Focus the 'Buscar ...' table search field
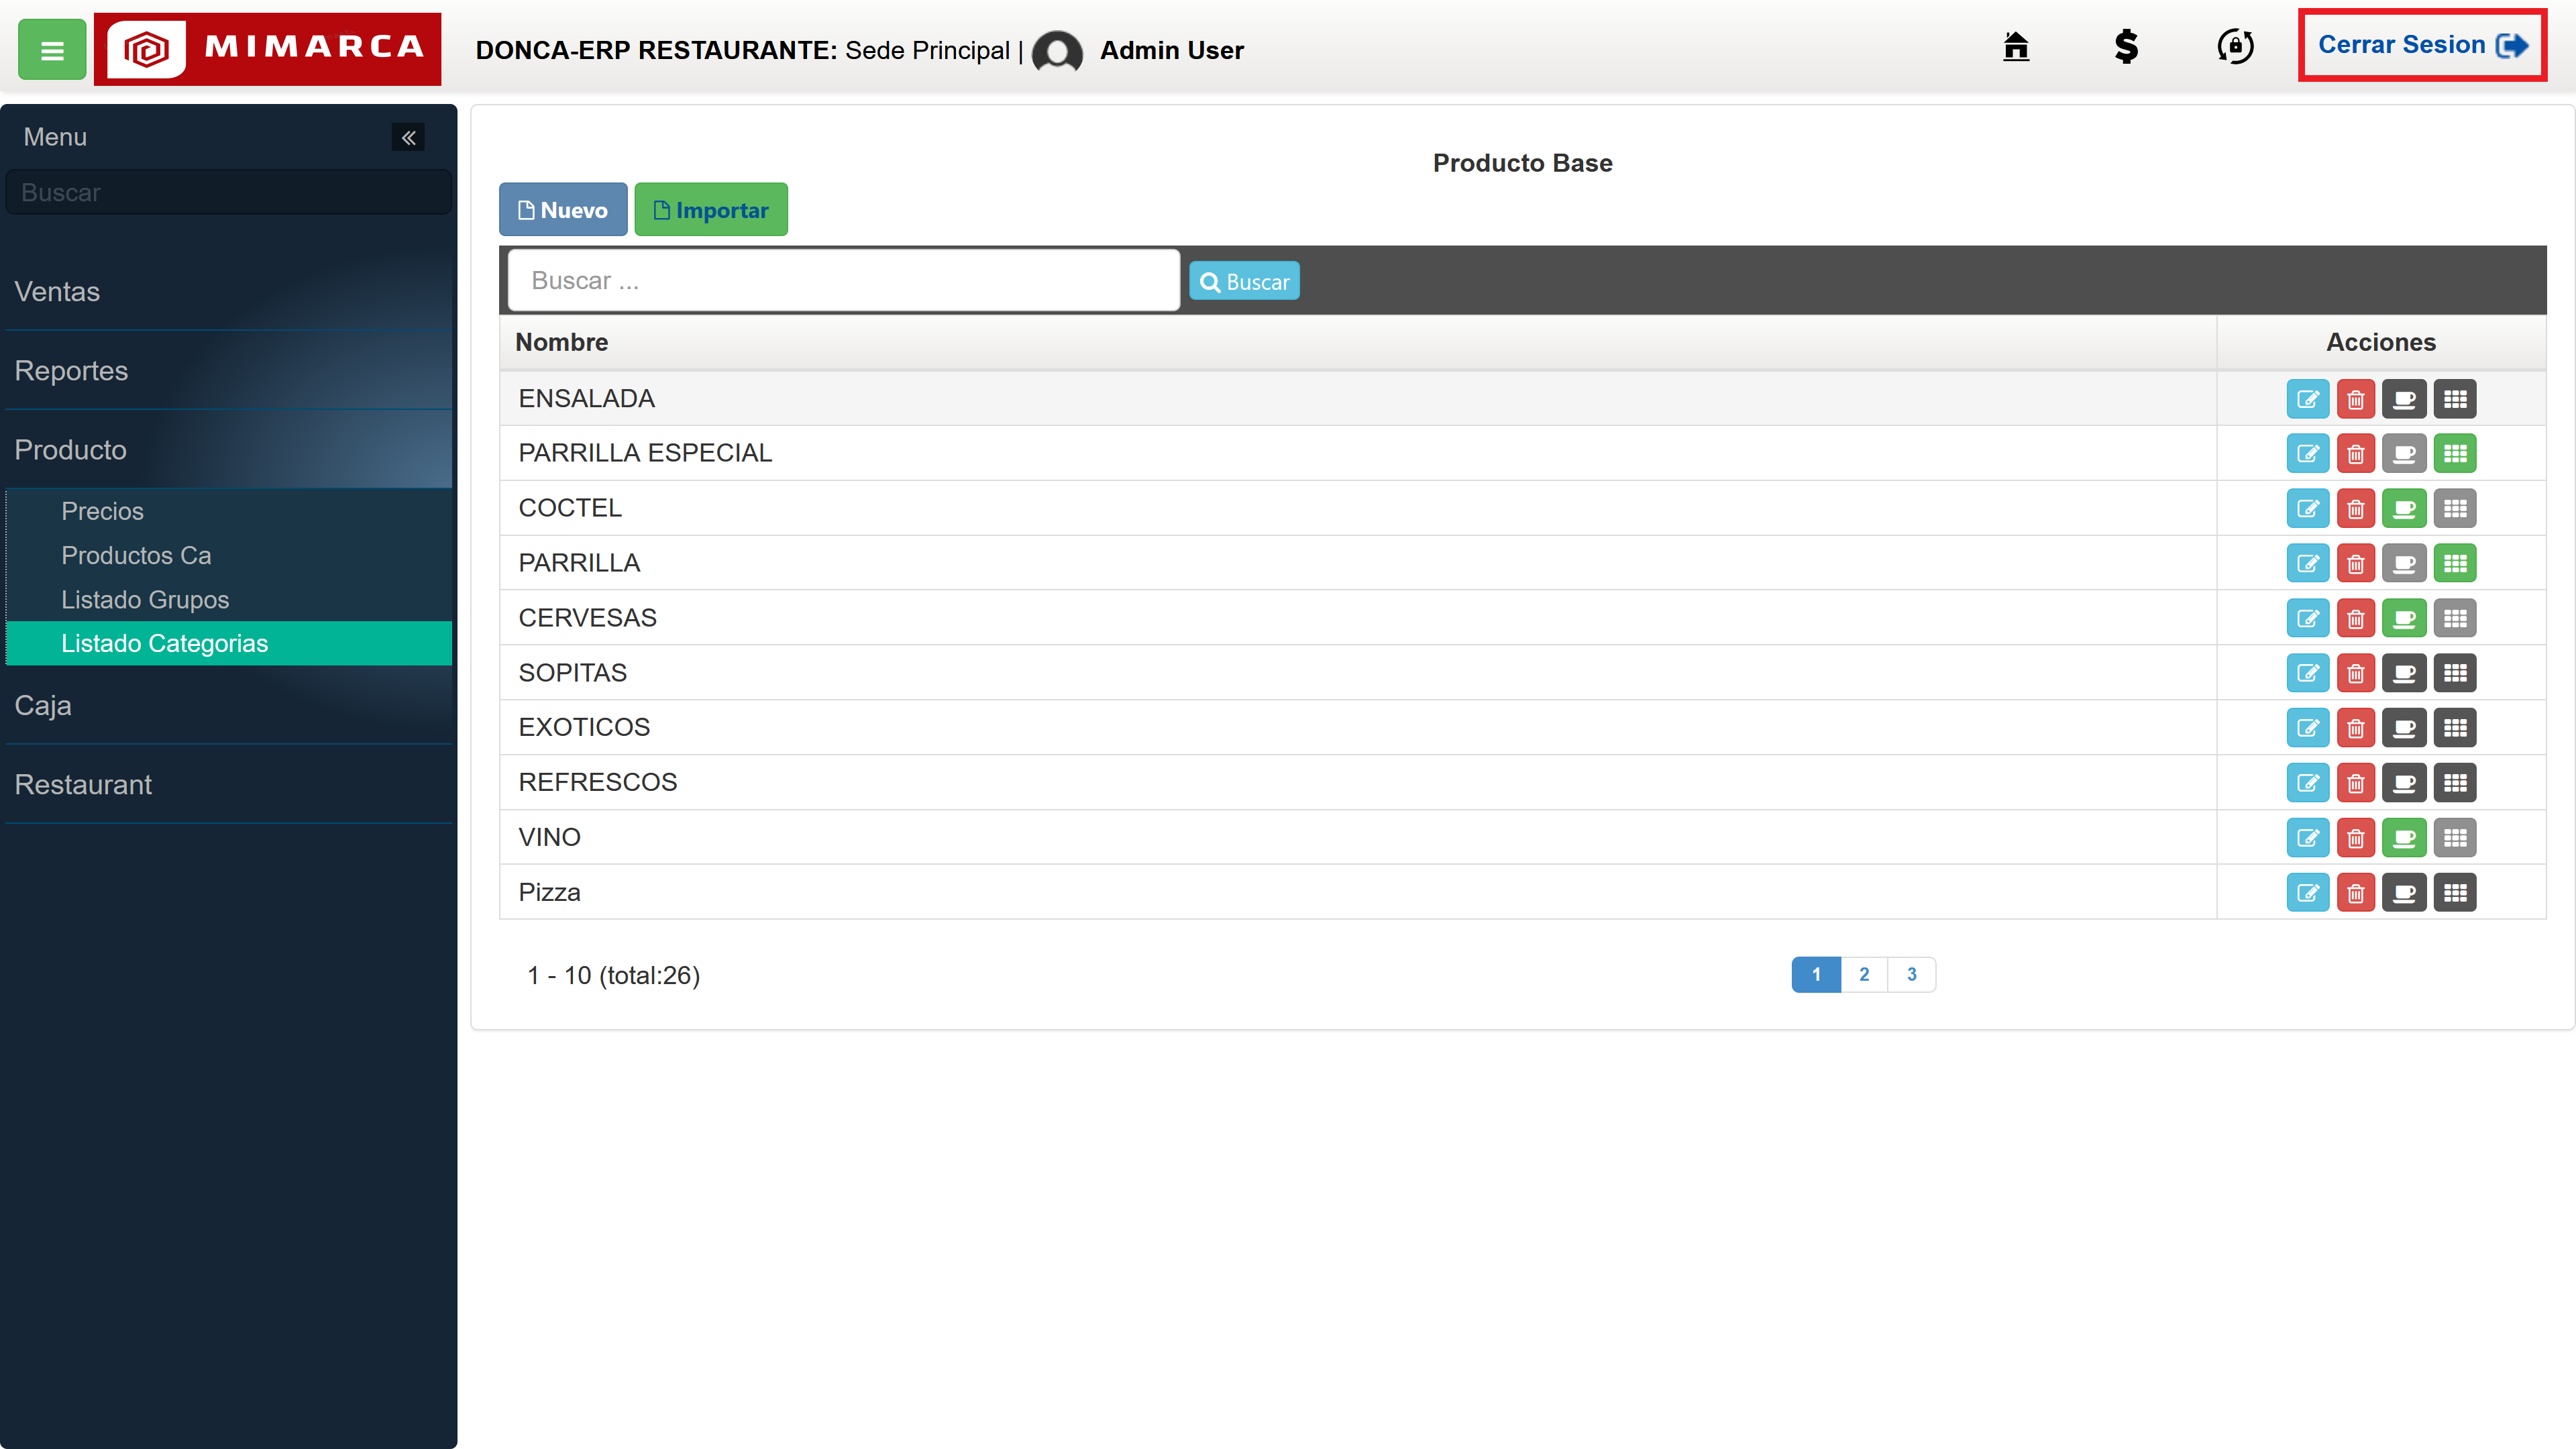2576x1449 pixels. pos(844,281)
